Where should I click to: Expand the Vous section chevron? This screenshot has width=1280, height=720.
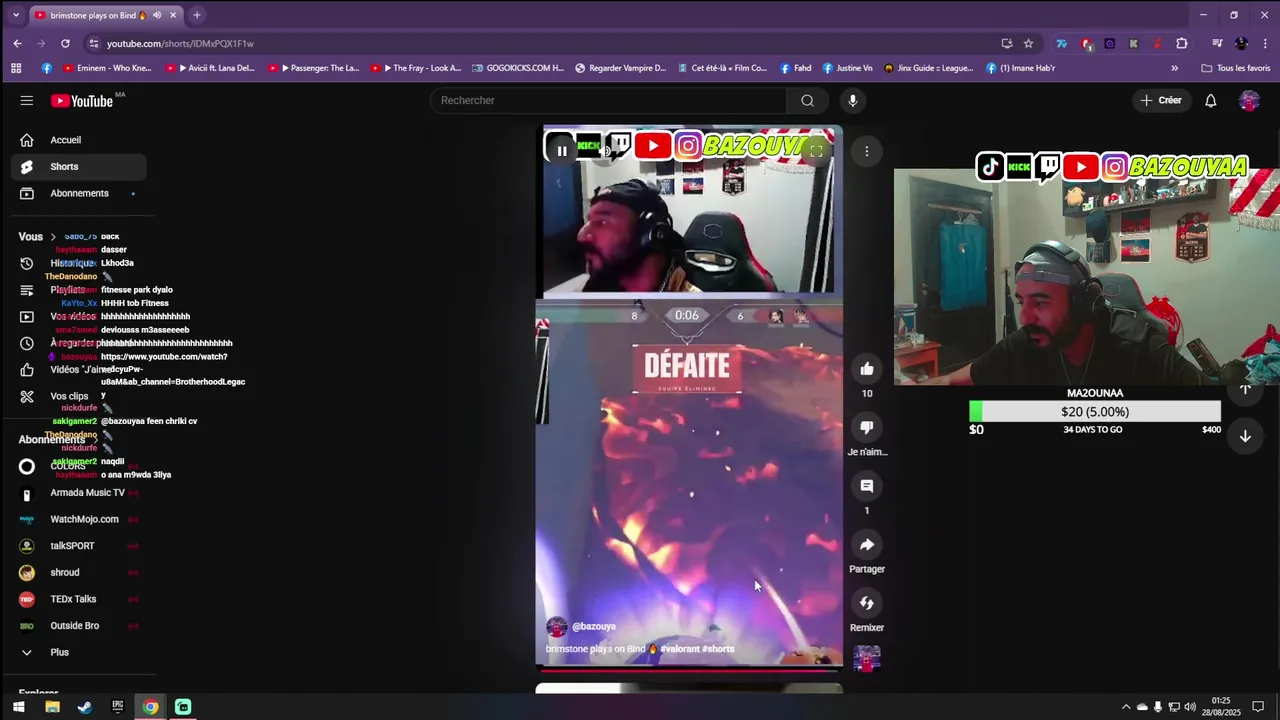click(x=53, y=237)
